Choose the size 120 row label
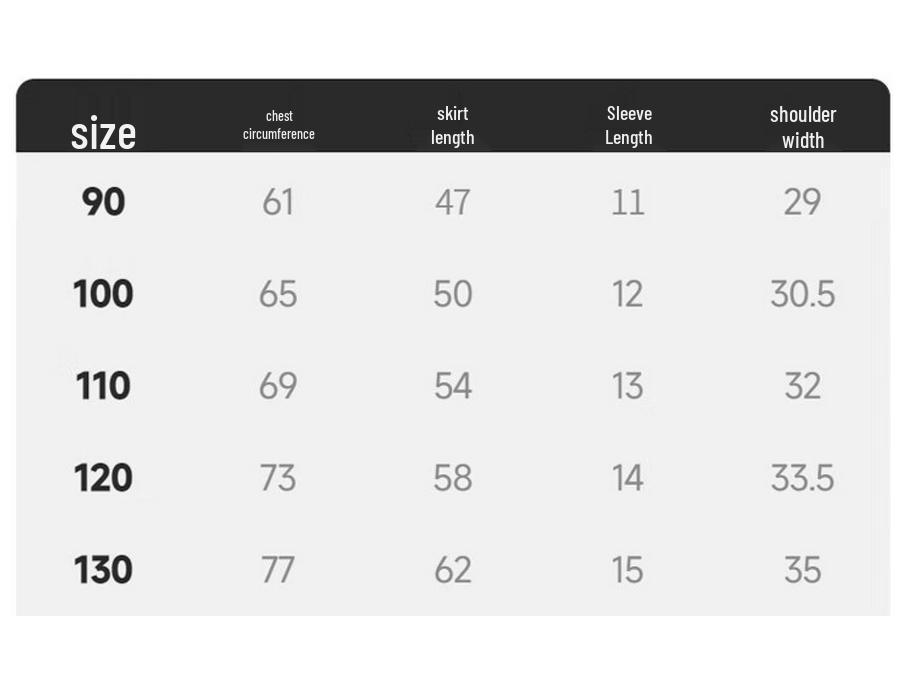 tap(103, 478)
